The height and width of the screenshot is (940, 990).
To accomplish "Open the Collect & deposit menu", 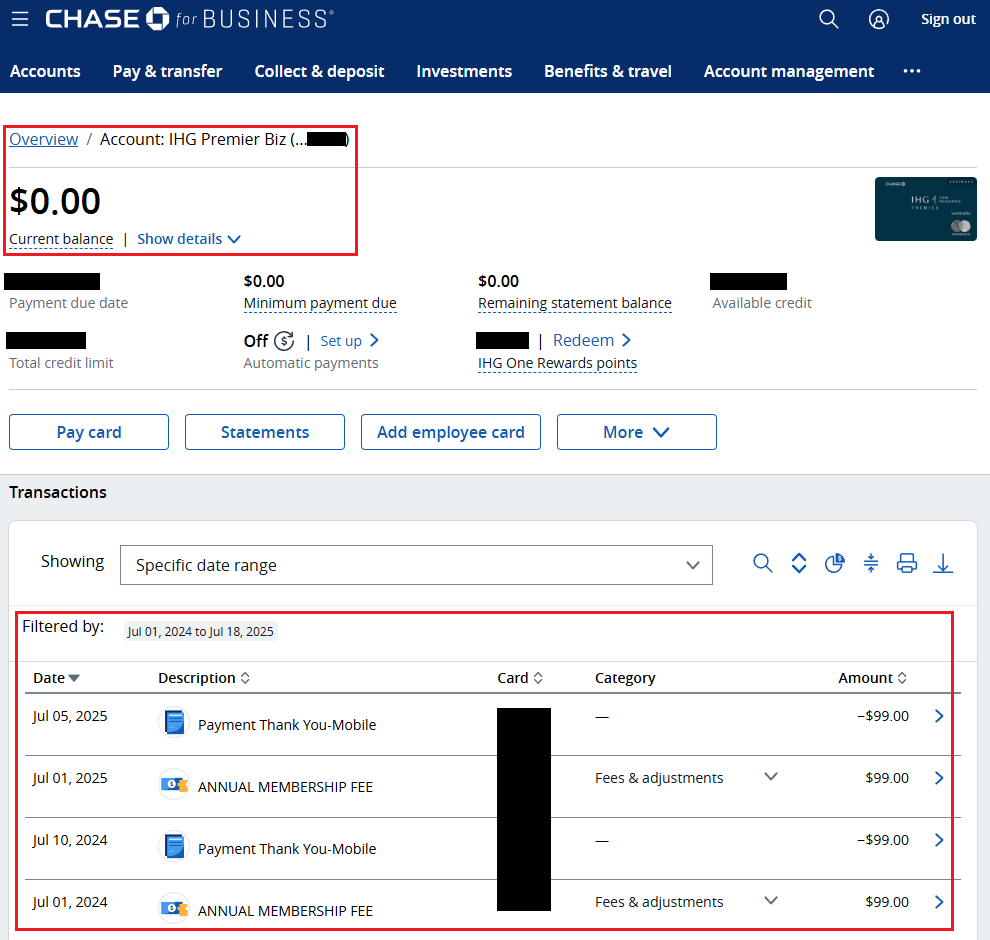I will click(319, 71).
